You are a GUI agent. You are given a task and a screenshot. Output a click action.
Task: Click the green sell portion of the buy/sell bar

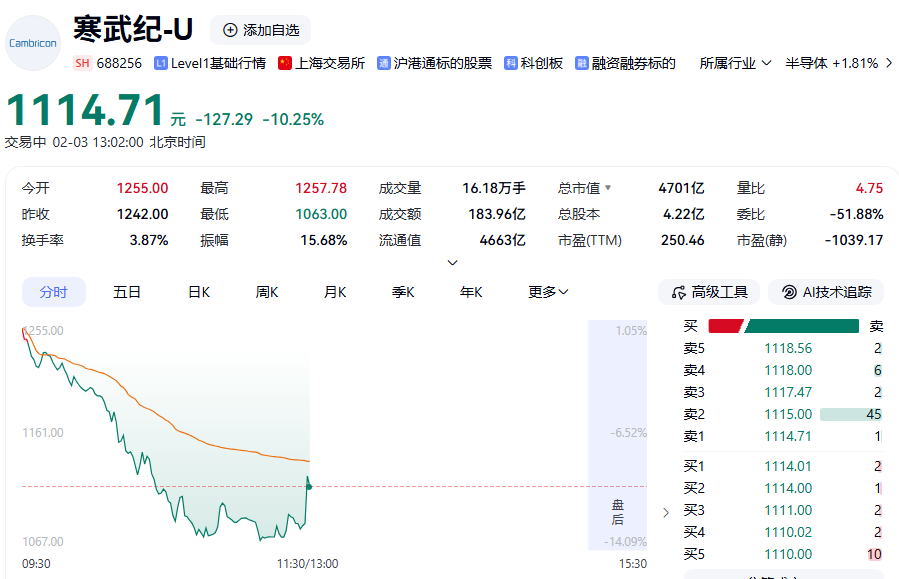(802, 326)
